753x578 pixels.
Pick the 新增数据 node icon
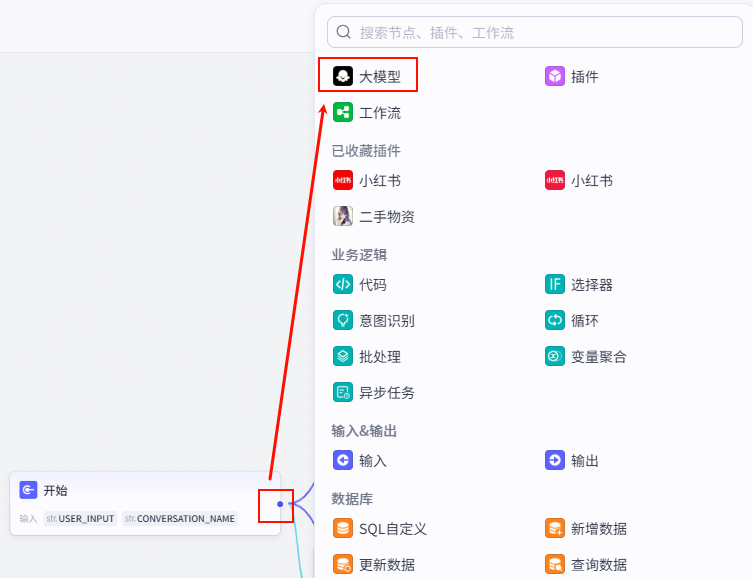[555, 529]
